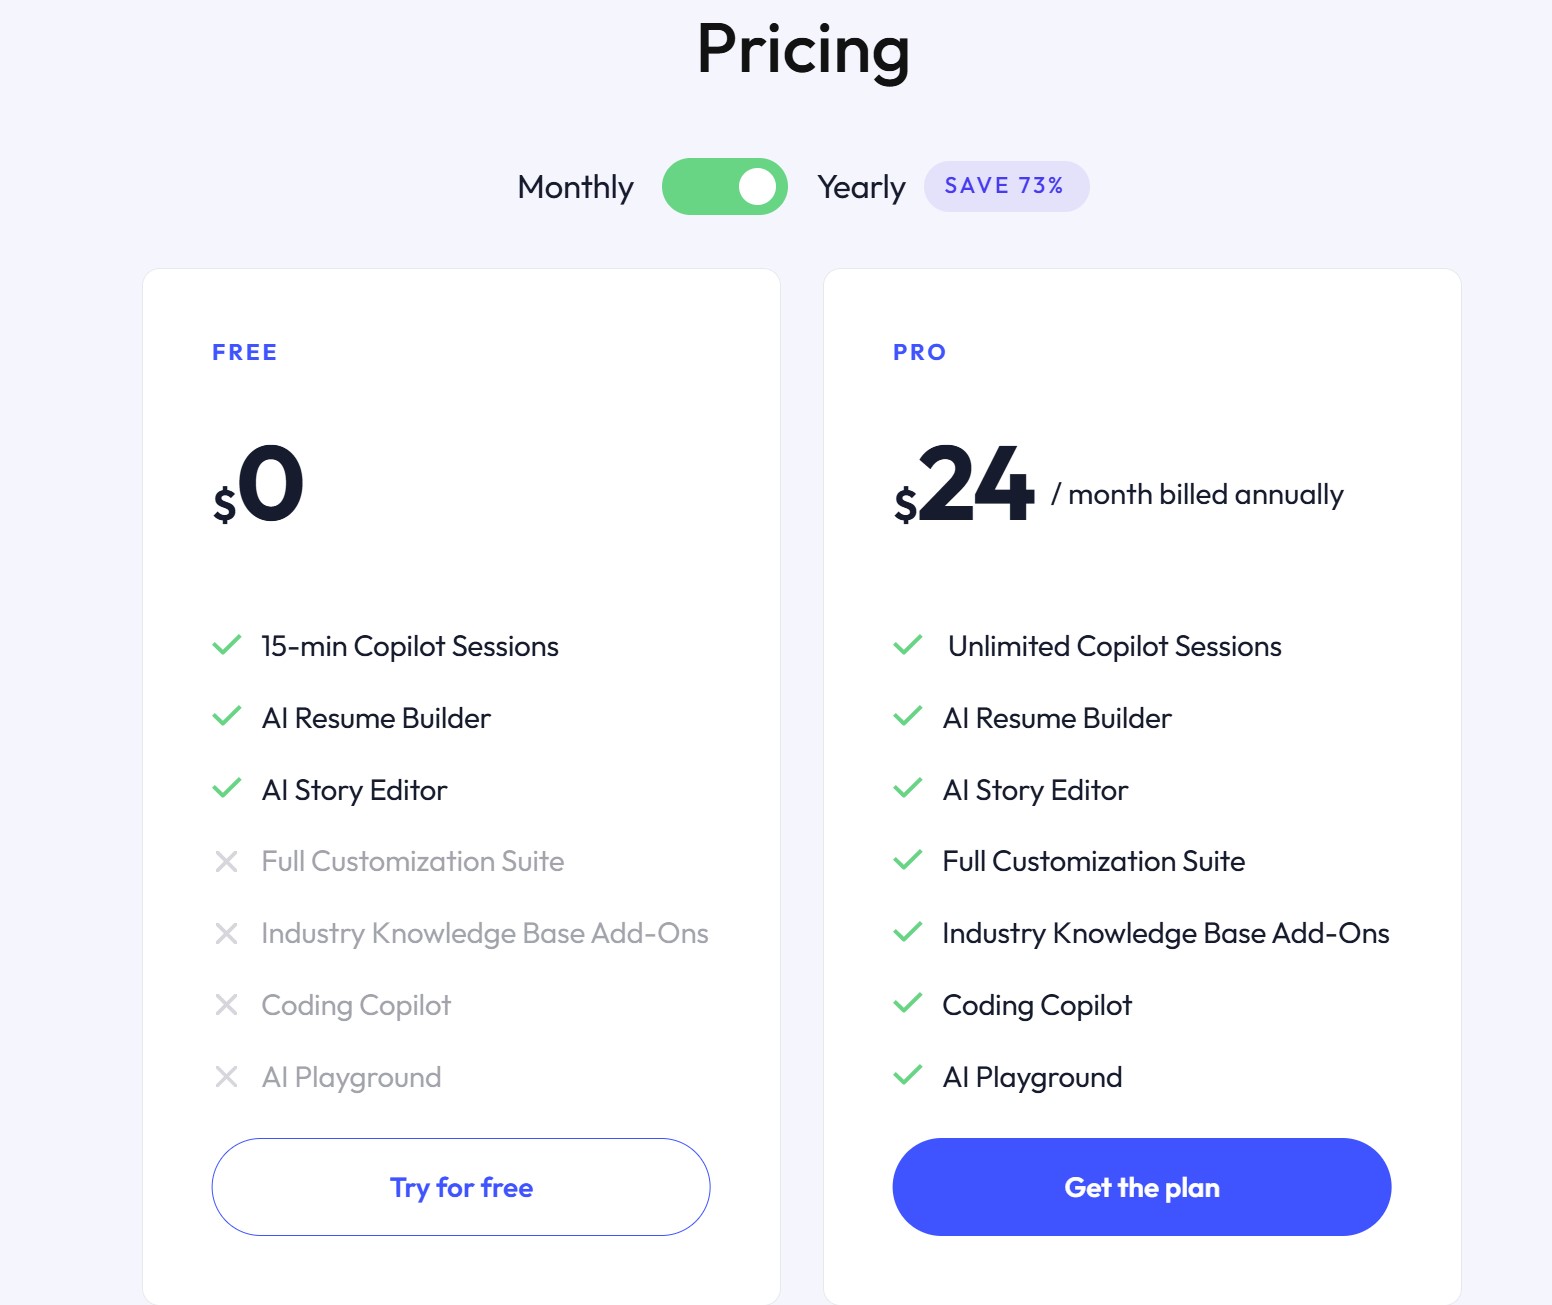Click the PRO plan heading

(920, 352)
